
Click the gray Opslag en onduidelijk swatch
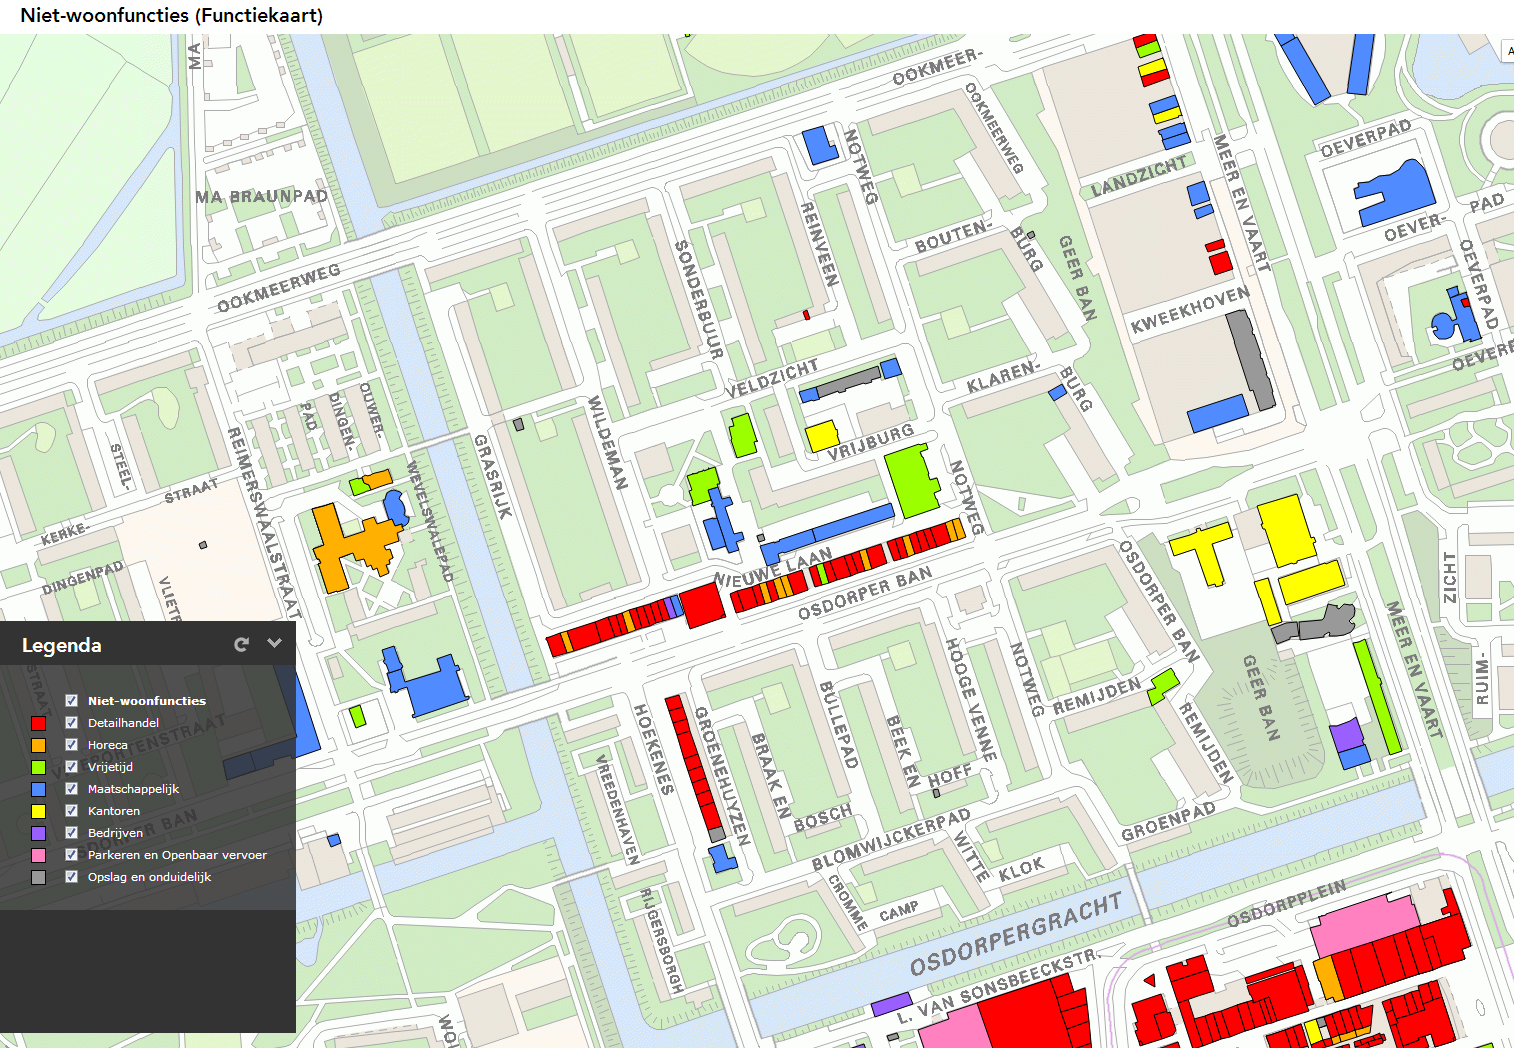click(x=38, y=877)
